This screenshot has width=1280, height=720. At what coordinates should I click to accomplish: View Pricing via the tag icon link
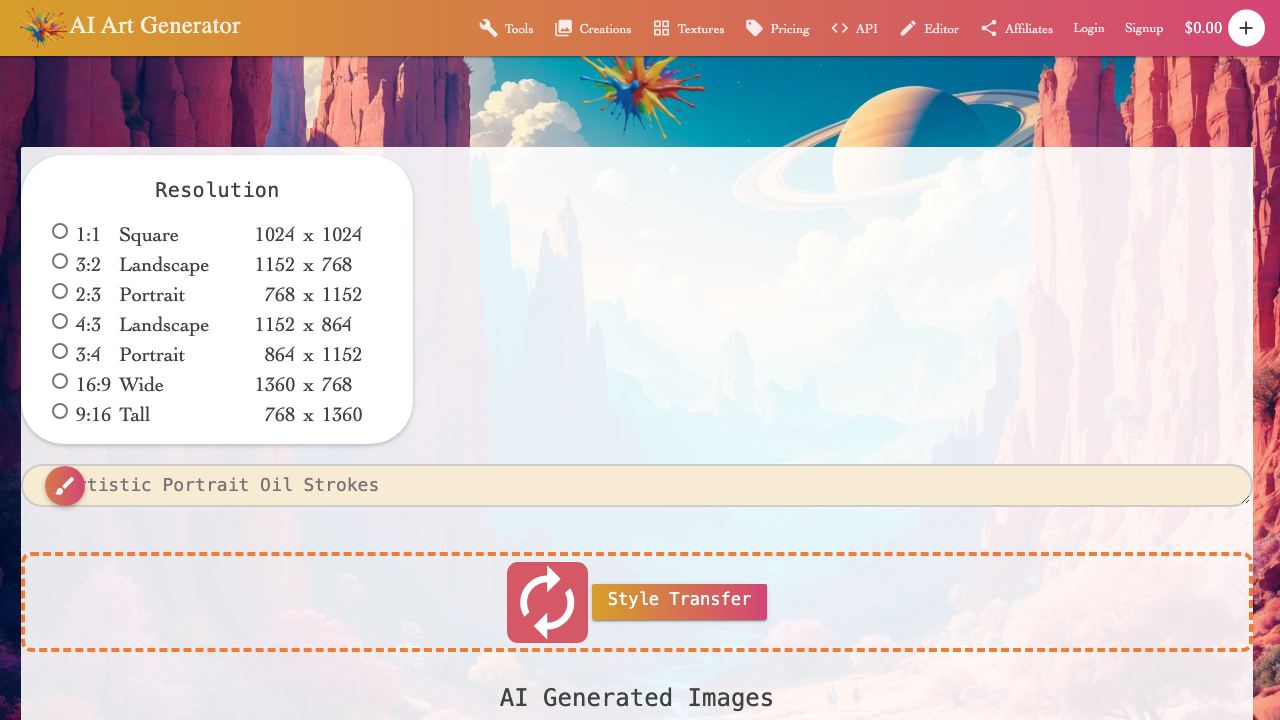(777, 28)
